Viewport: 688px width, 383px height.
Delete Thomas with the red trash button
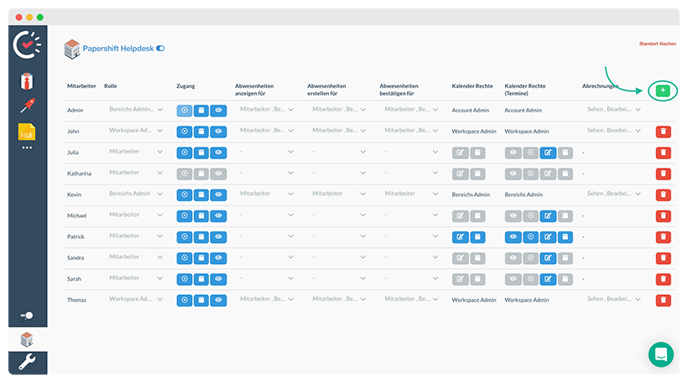663,300
